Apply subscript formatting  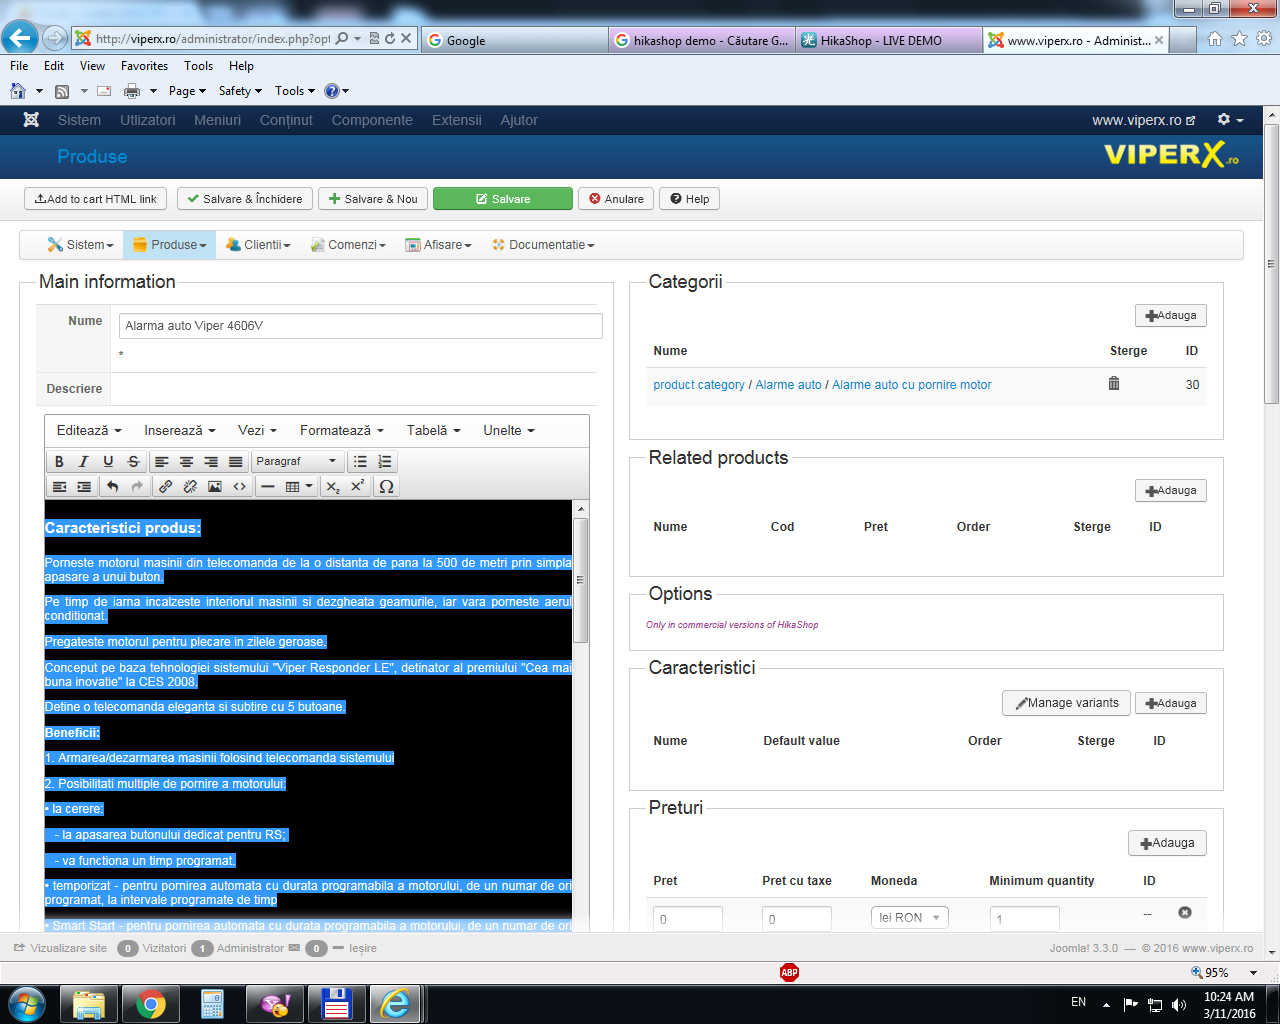(x=333, y=486)
